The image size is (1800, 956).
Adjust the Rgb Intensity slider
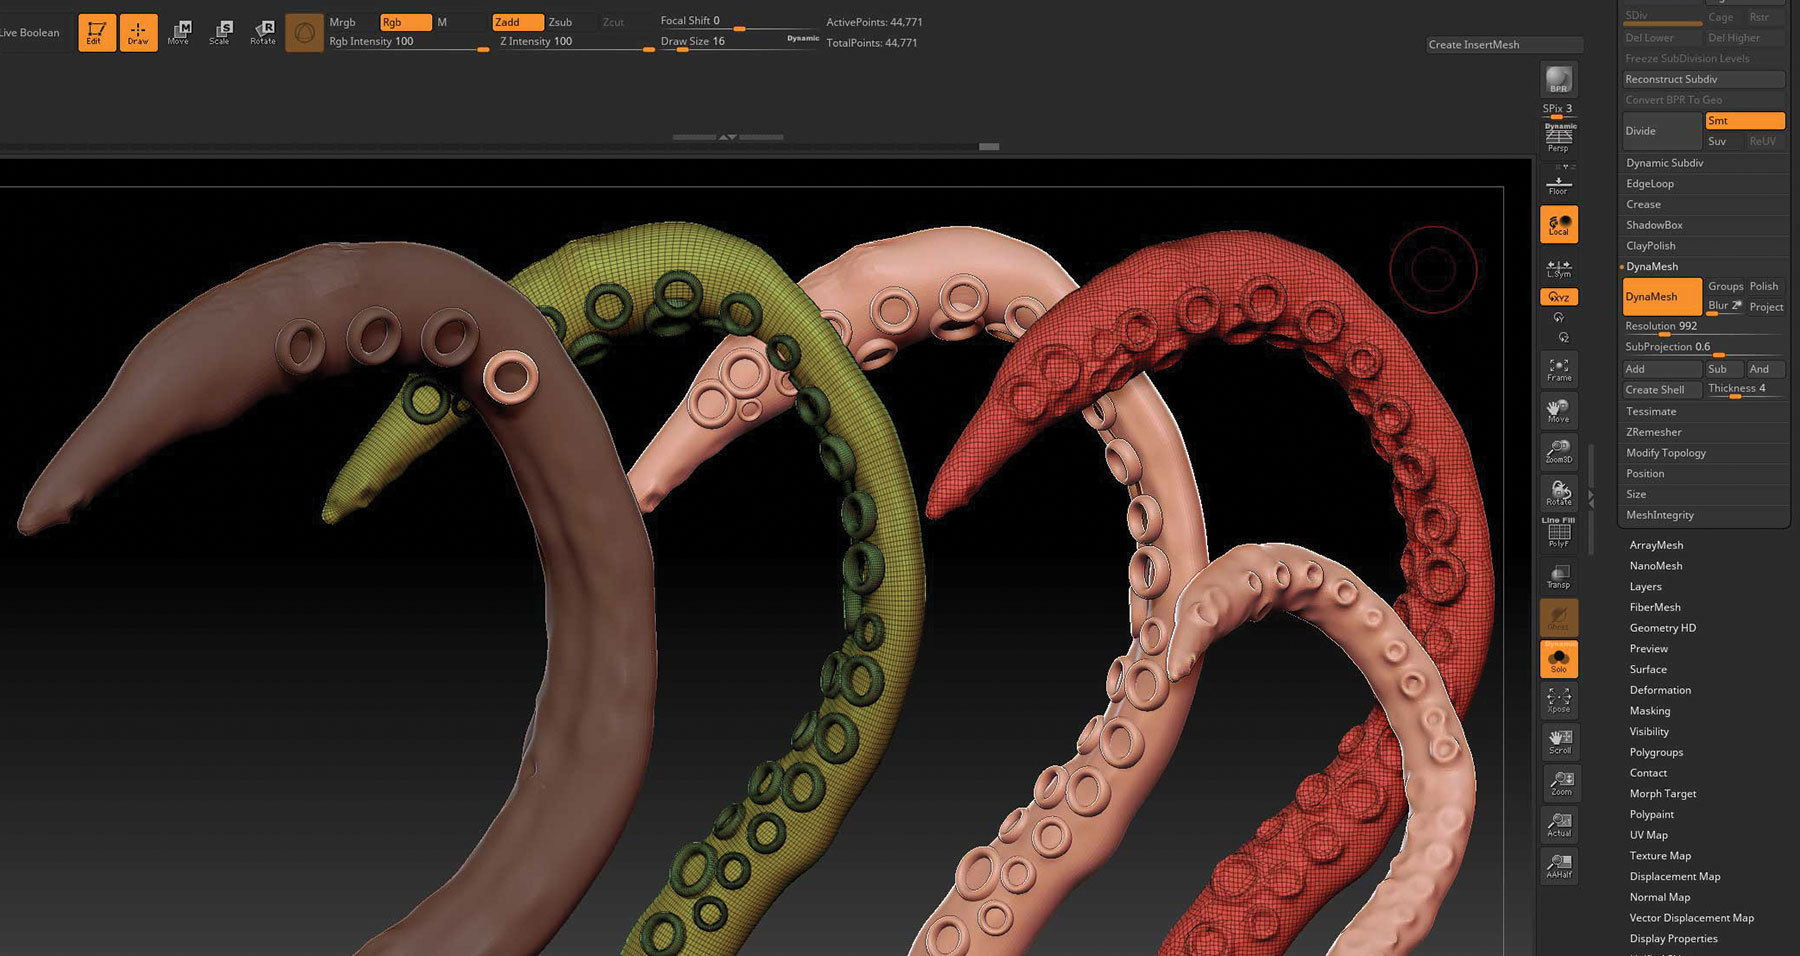408,43
